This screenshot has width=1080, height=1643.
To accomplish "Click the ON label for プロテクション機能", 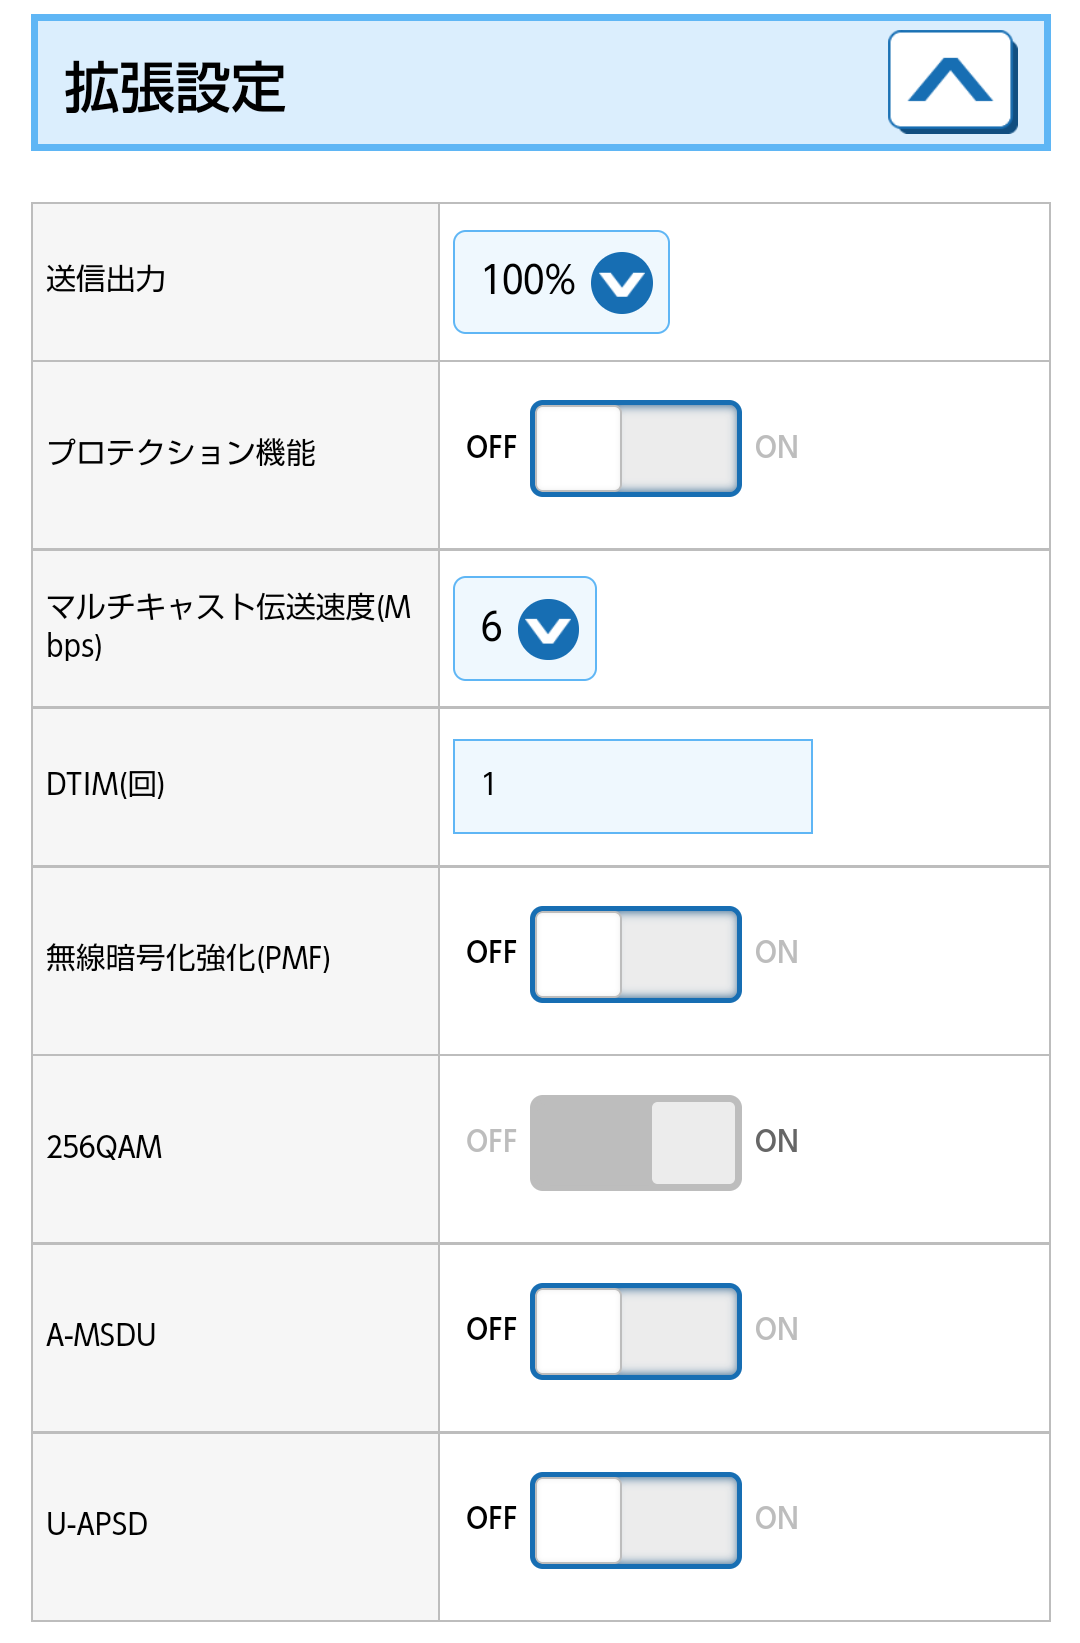I will coord(776,447).
